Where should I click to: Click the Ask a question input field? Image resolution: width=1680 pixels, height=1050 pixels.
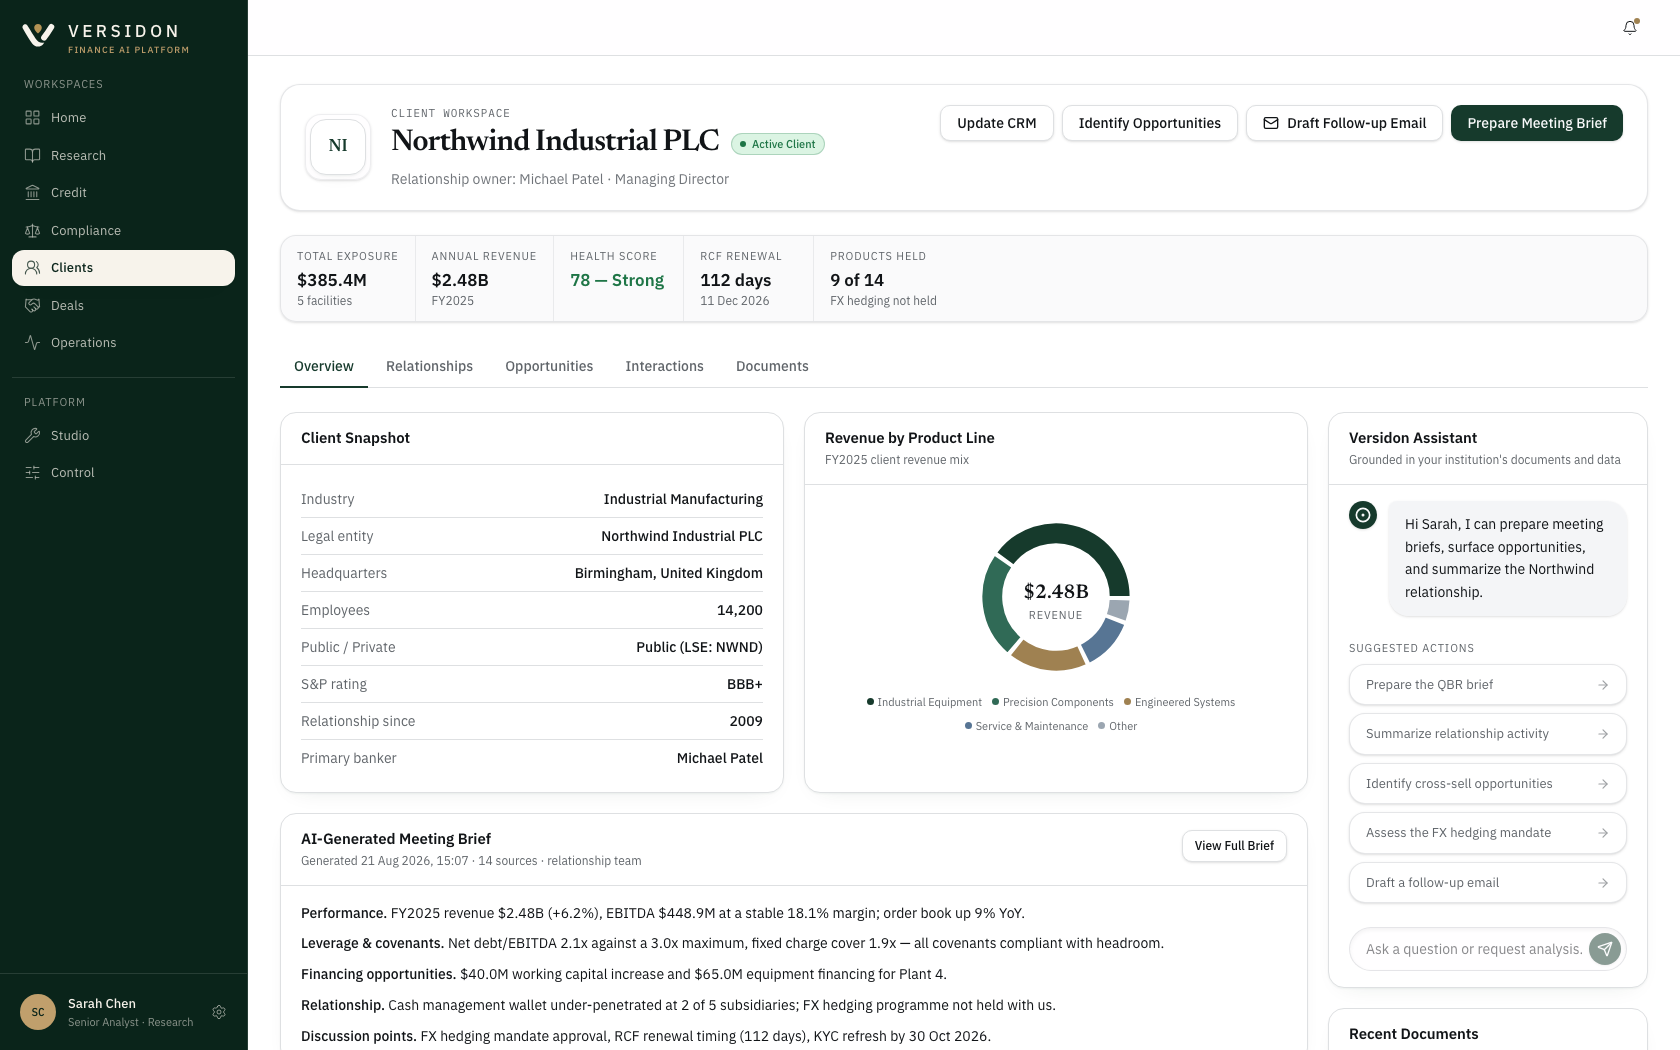1474,949
